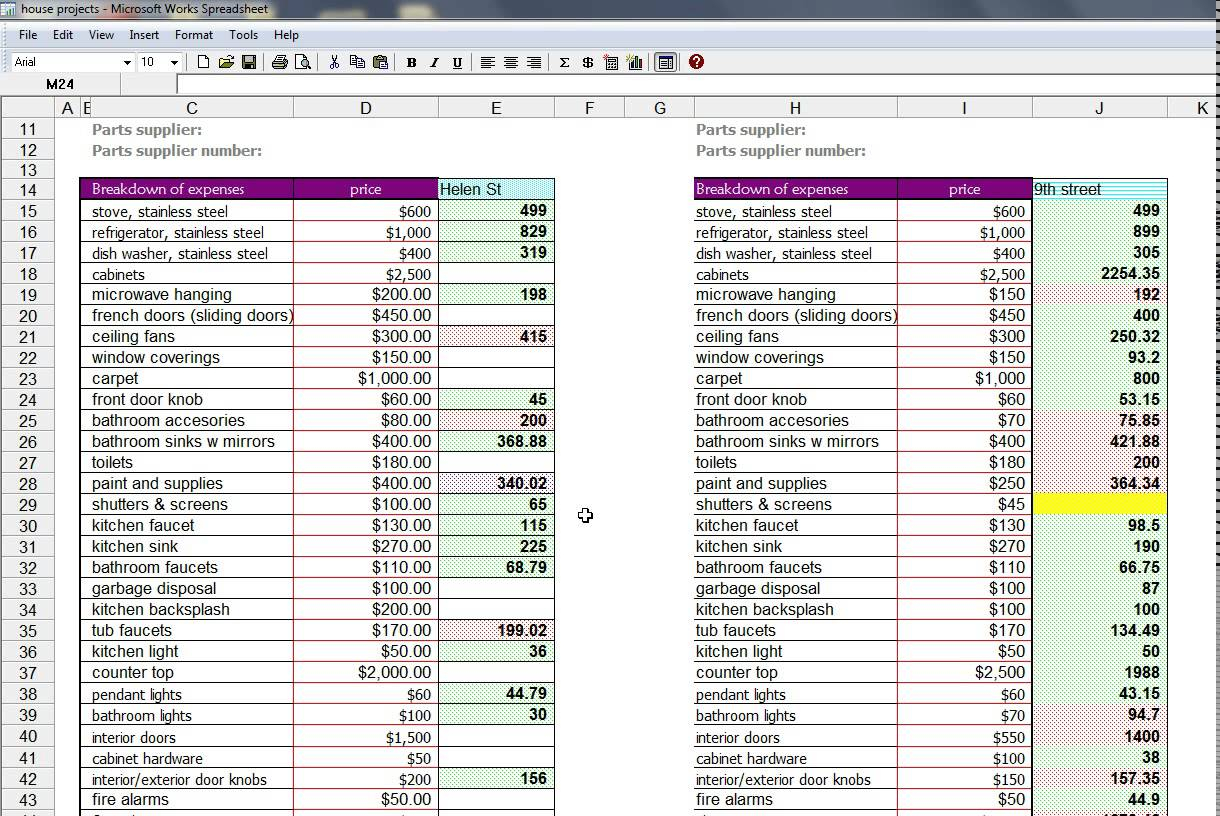The width and height of the screenshot is (1220, 816).
Task: Open the Insert menu
Action: [144, 35]
